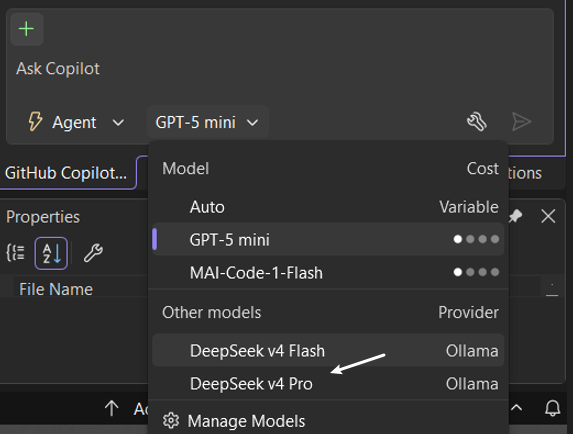The height and width of the screenshot is (434, 573).
Task: Click the send message arrow icon
Action: 521,122
